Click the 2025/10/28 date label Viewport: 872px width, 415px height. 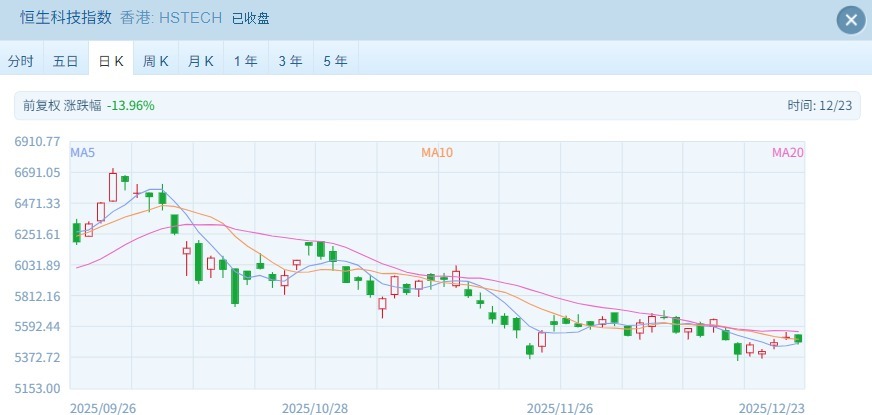click(x=314, y=408)
